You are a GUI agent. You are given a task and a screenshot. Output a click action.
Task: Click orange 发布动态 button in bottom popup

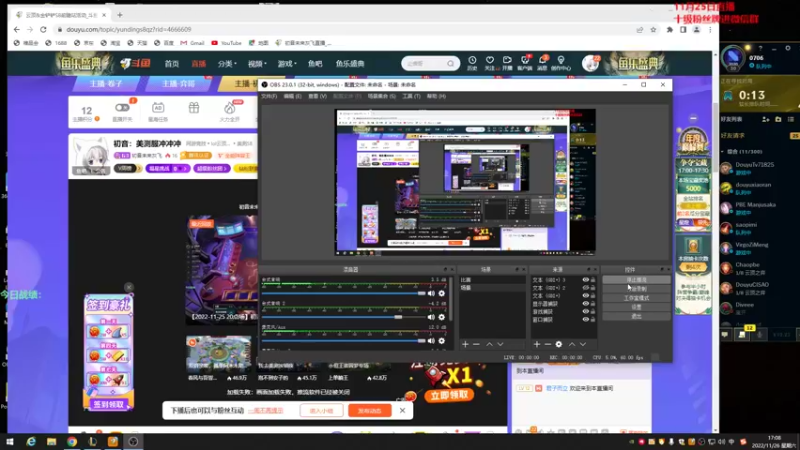coord(370,410)
